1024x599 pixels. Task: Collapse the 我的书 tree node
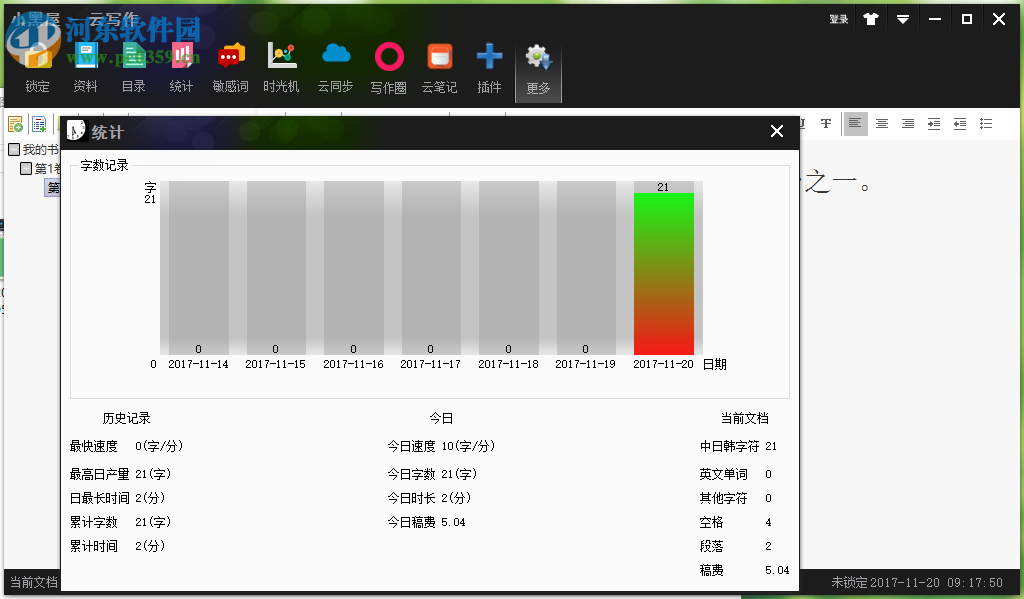[x=13, y=150]
